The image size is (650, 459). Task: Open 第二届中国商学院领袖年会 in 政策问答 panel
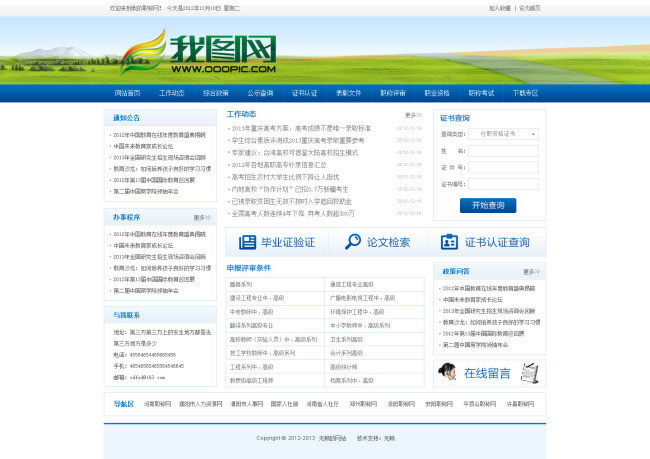coord(475,345)
